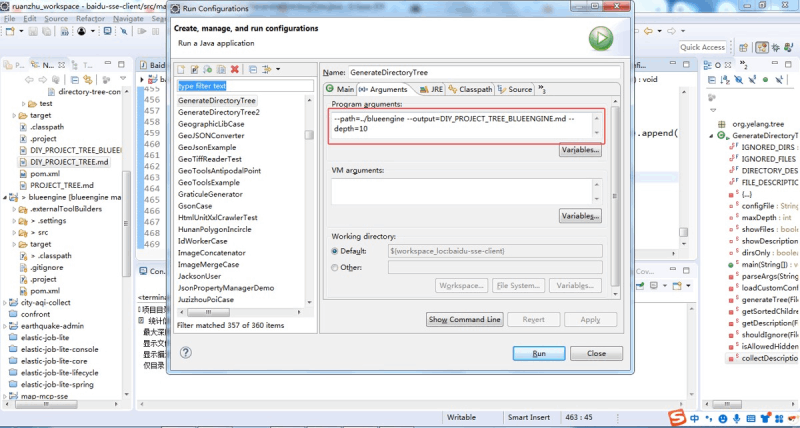The image size is (800, 428).
Task: Switch to the Debug perspective icon
Action: click(776, 47)
